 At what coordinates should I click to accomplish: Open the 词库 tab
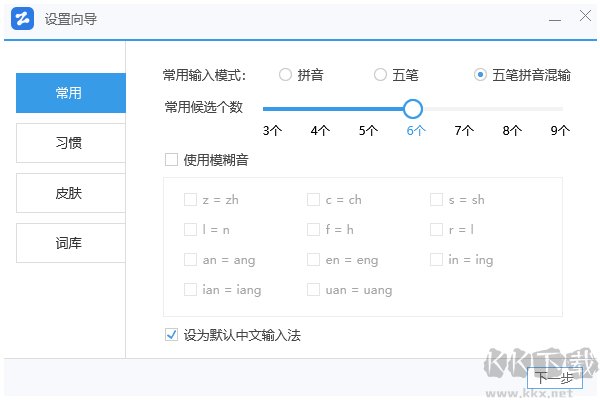(x=70, y=243)
